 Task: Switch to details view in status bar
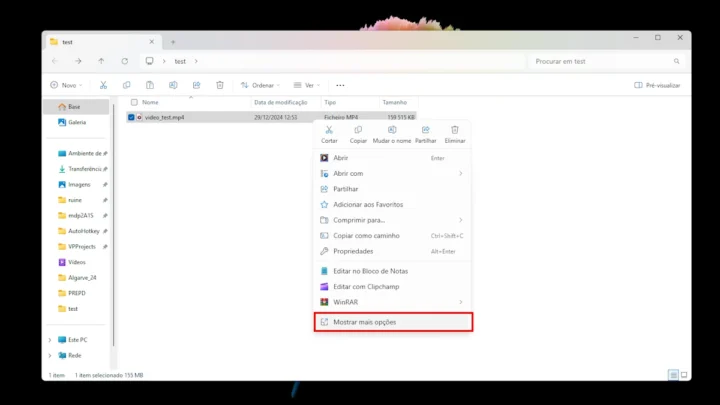pos(673,375)
